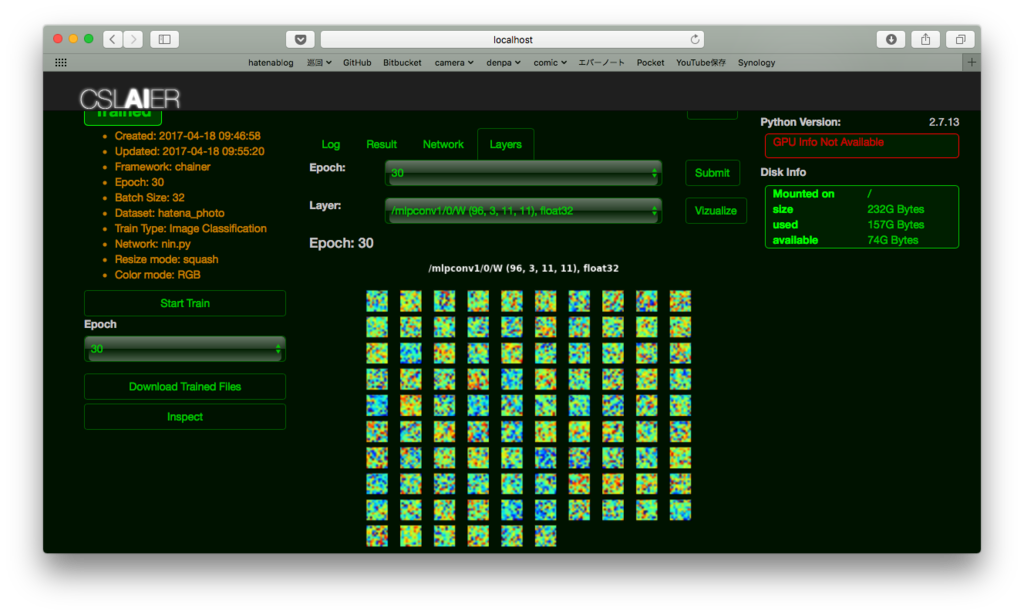Viewport: 1024px width, 615px height.
Task: Open the left sidebar Epoch dropdown
Action: point(185,349)
